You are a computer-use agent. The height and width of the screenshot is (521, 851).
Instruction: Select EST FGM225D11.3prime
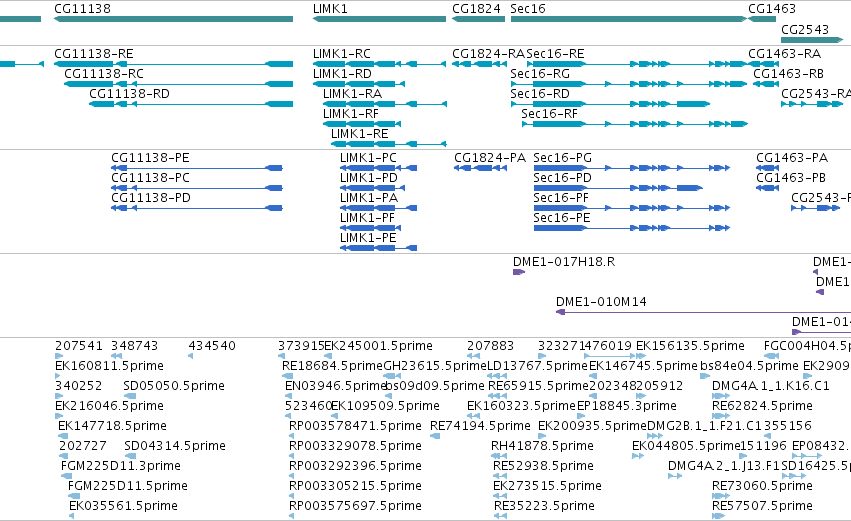pos(120,466)
